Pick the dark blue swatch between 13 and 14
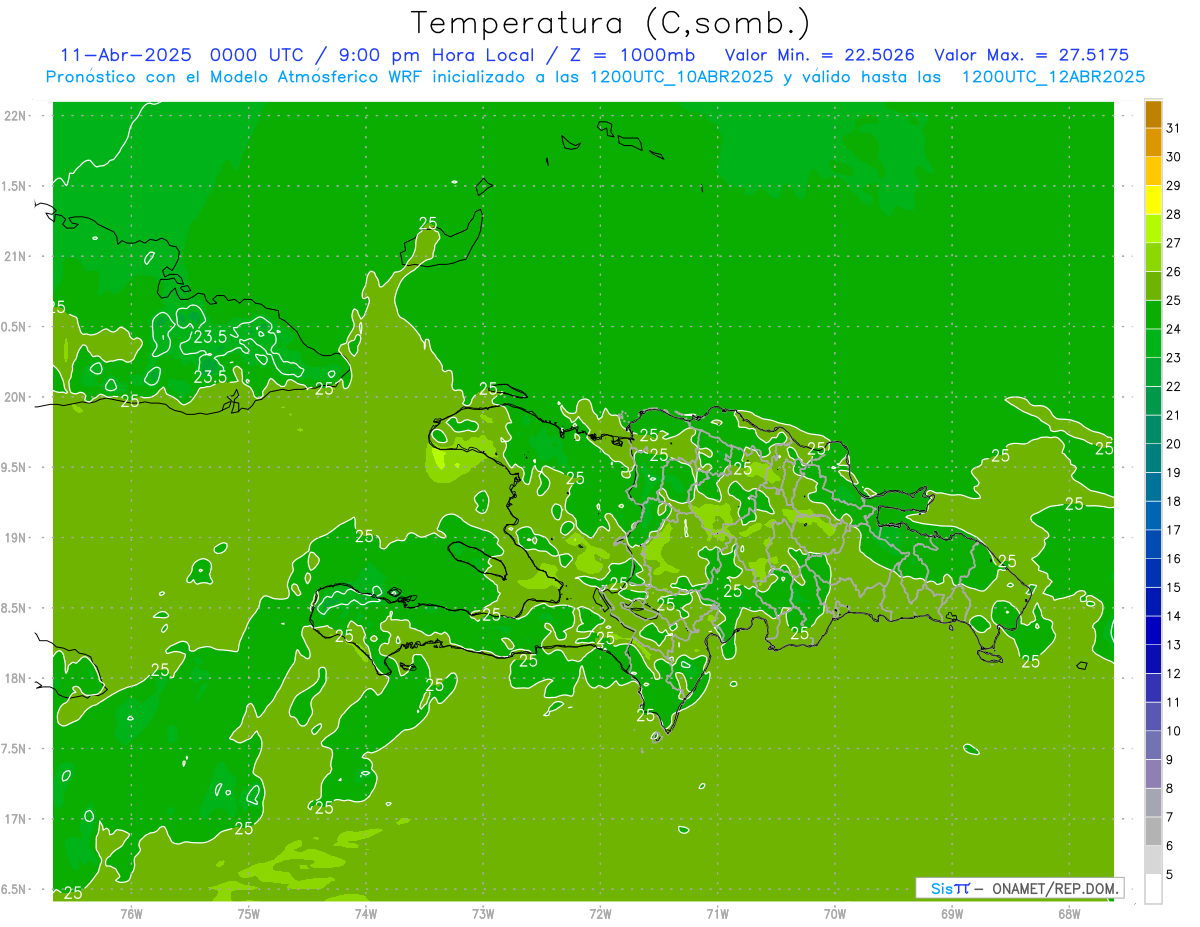This screenshot has width=1200, height=927. point(1153,630)
